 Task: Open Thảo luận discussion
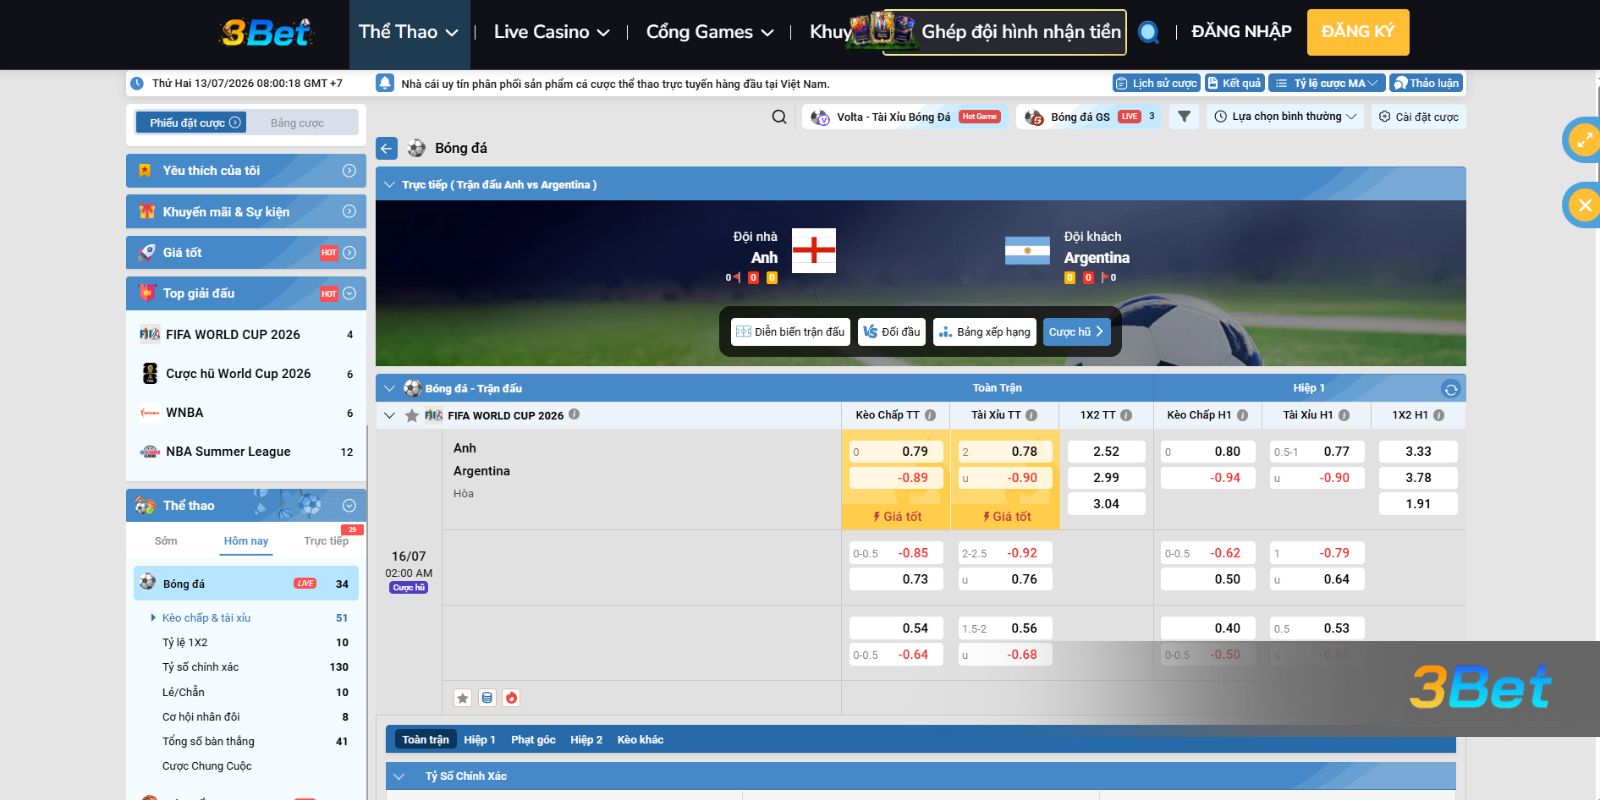pyautogui.click(x=1427, y=83)
